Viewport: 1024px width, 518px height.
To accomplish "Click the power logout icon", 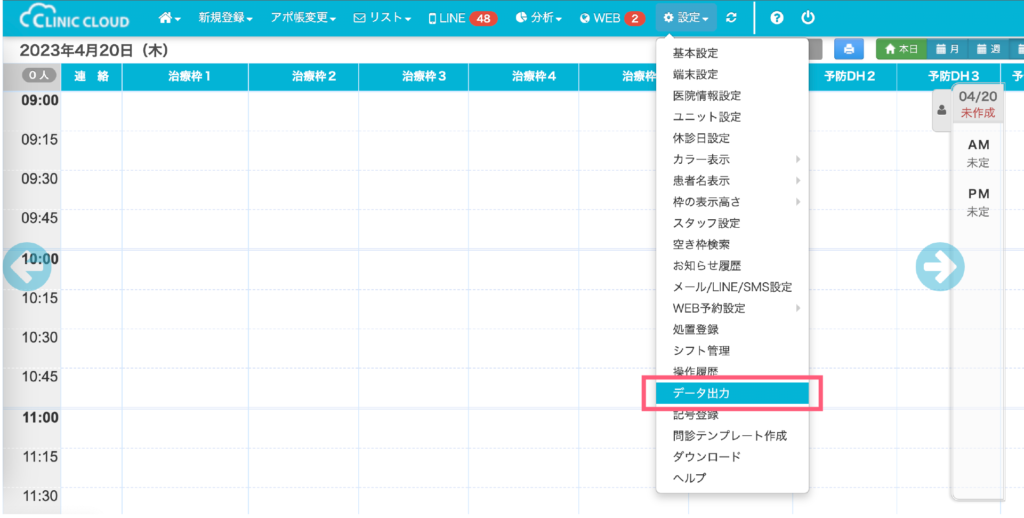I will point(808,18).
